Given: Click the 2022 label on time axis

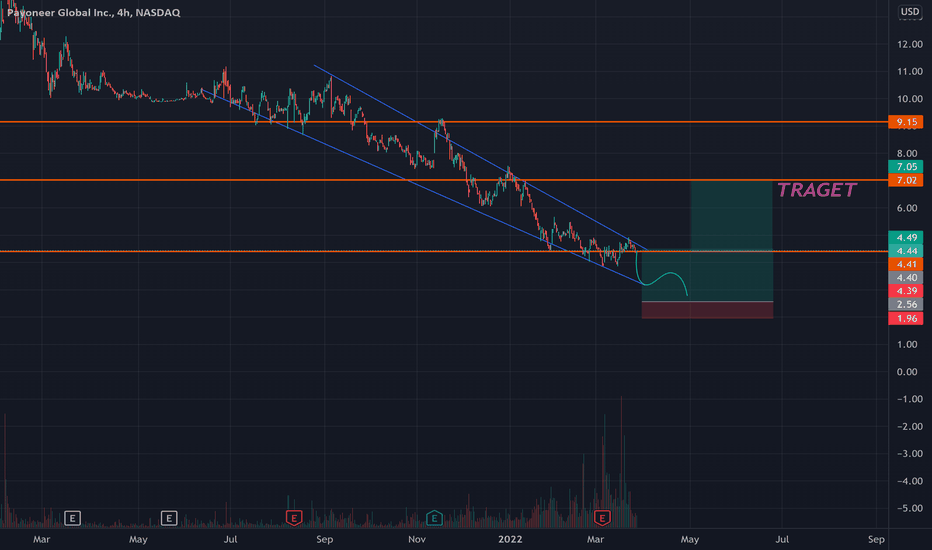Looking at the screenshot, I should 510,539.
